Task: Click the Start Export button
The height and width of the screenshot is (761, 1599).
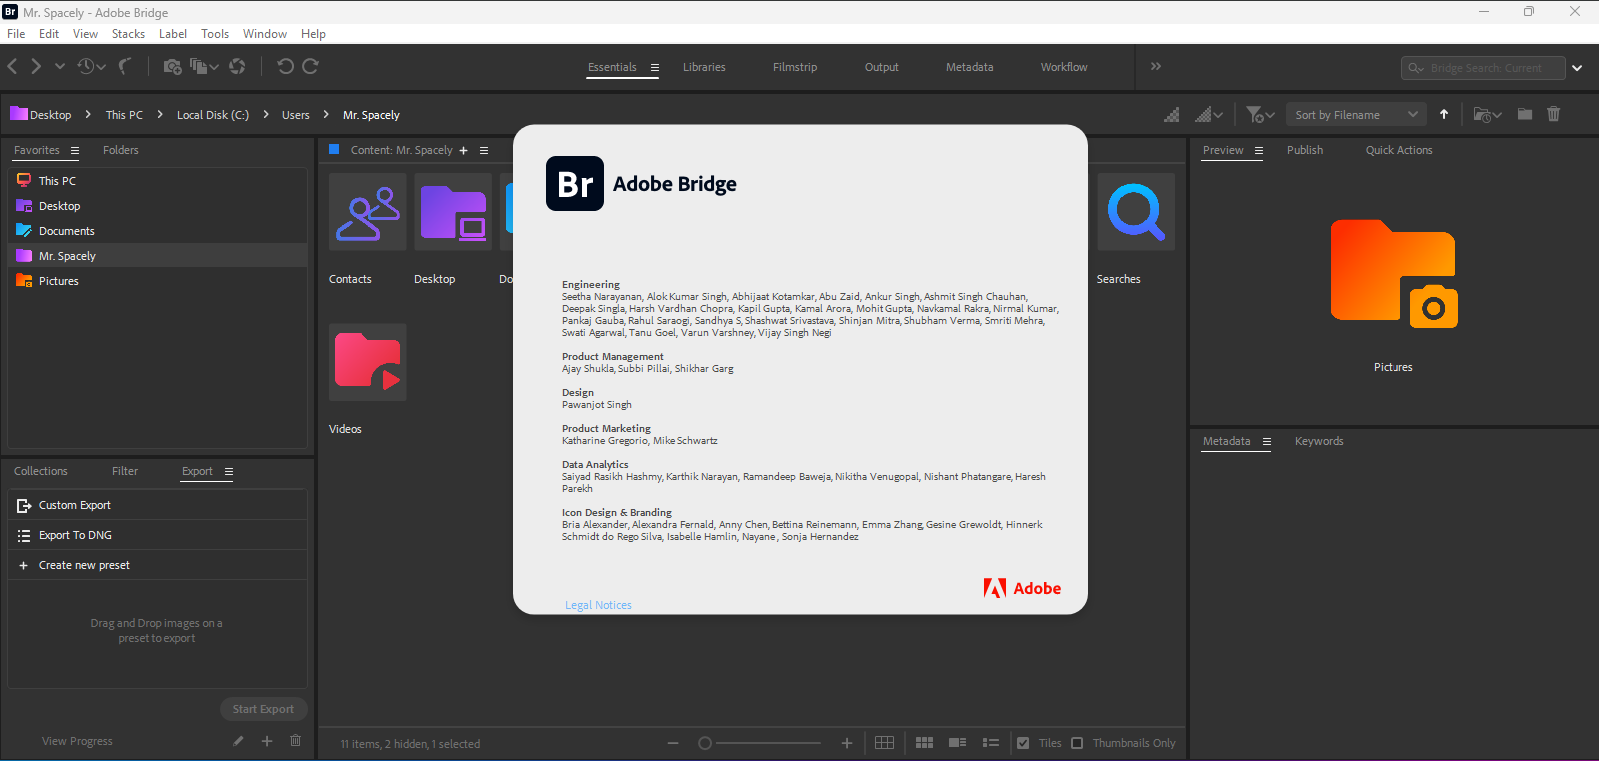Action: point(263,709)
